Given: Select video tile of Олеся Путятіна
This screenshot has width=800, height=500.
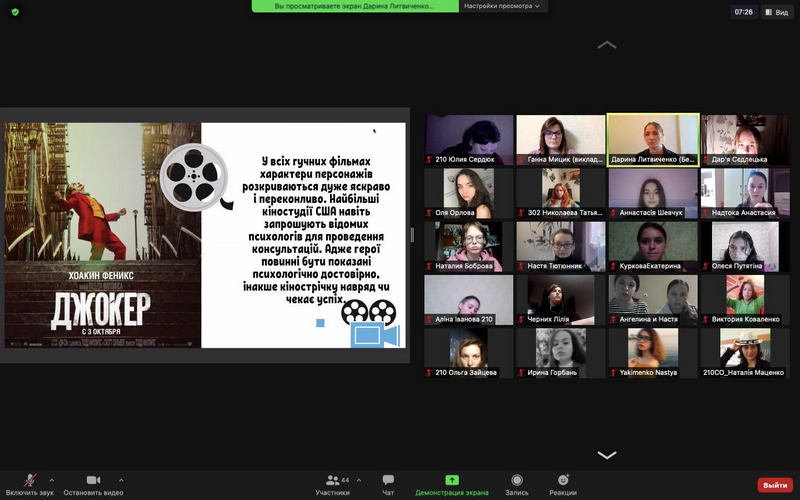Looking at the screenshot, I should click(x=745, y=246).
